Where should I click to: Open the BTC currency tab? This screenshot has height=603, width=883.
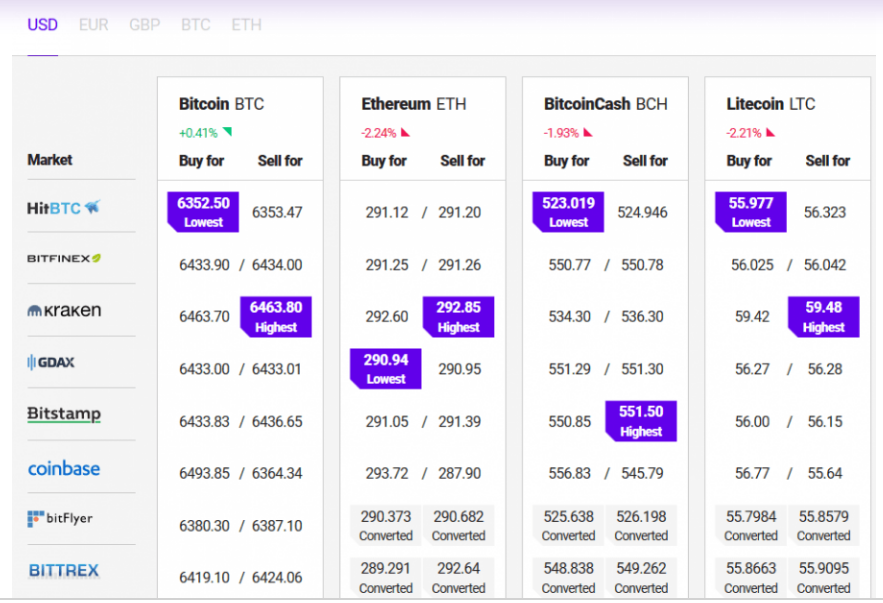click(x=195, y=25)
